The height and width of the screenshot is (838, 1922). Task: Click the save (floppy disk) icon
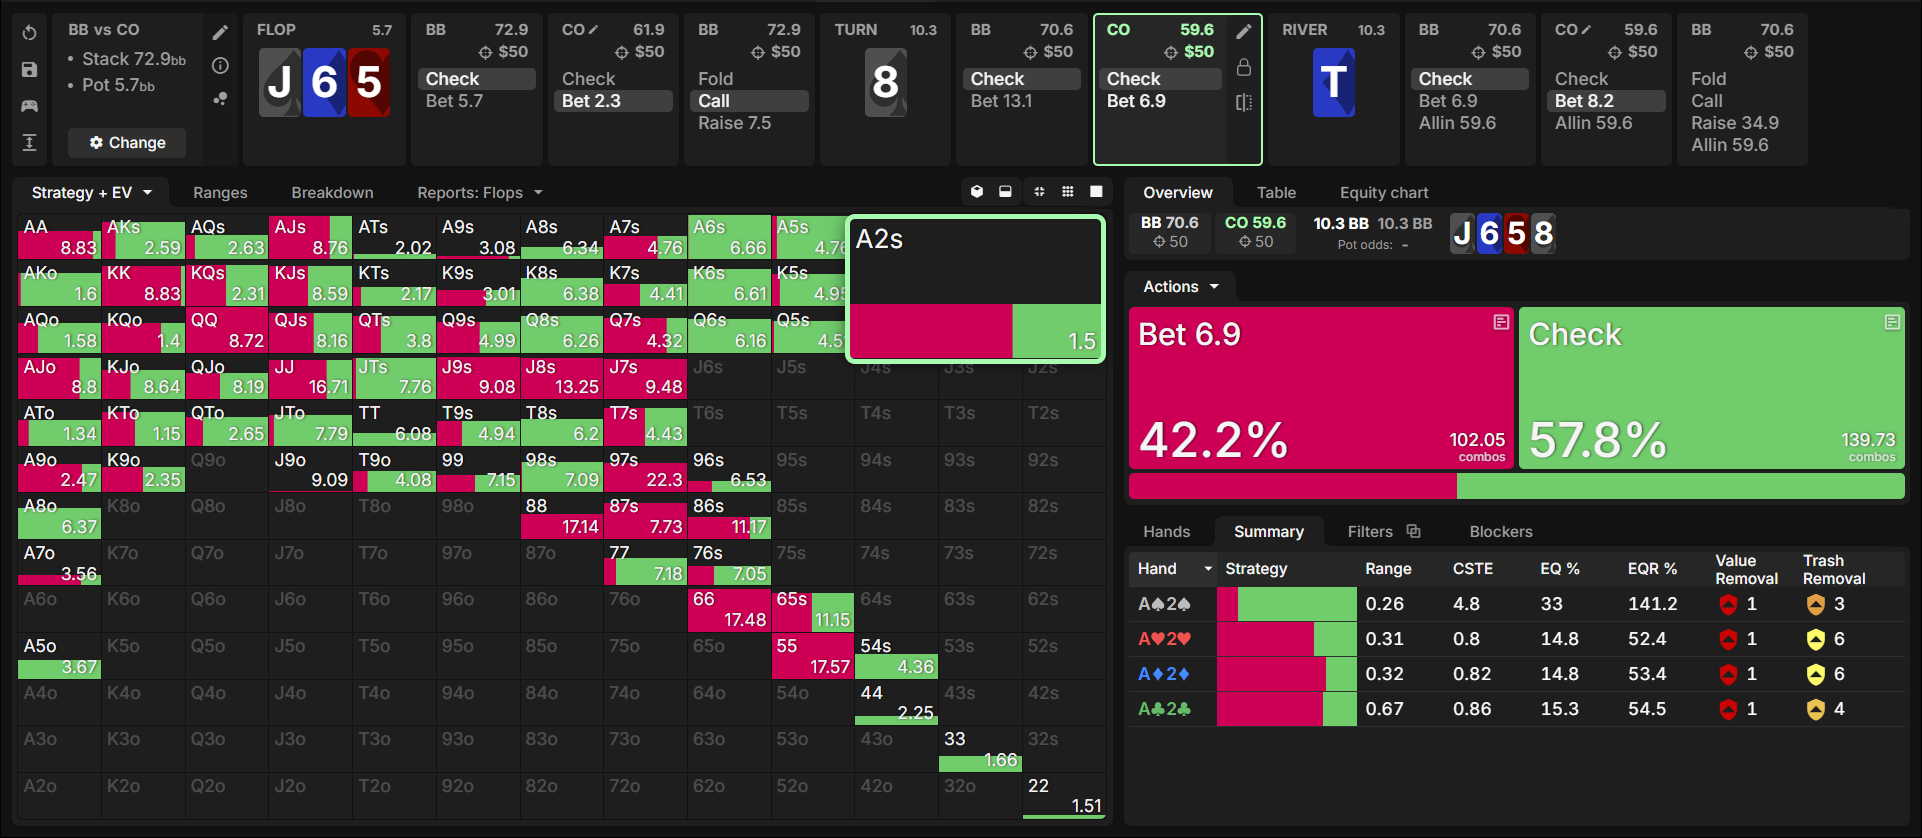tap(29, 70)
